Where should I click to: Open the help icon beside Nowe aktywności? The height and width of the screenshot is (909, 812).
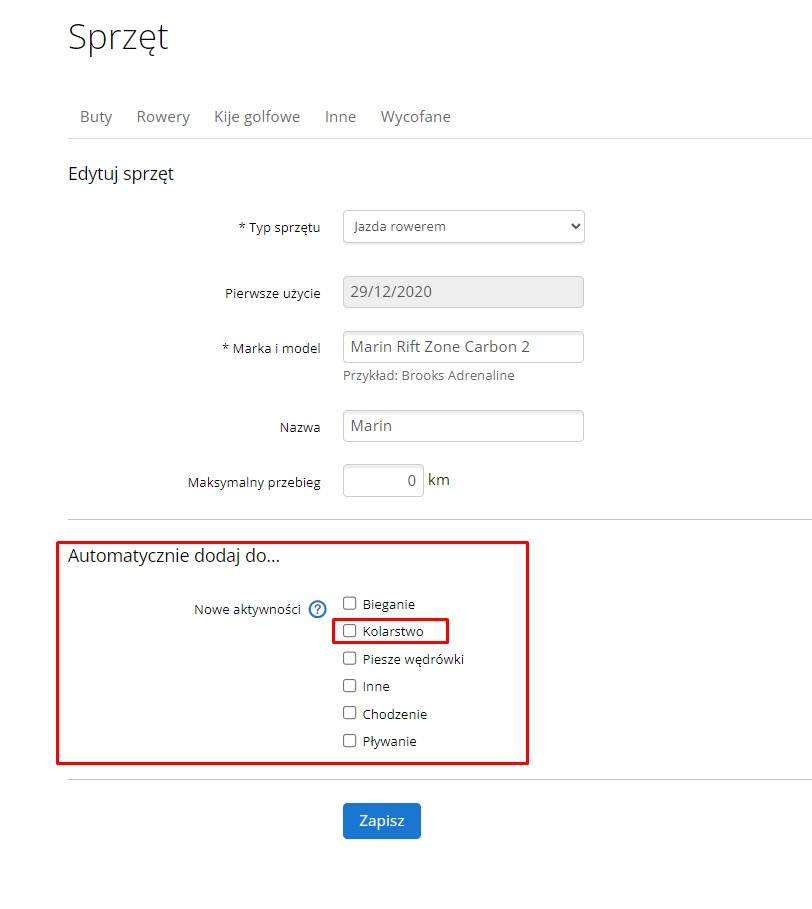pos(318,609)
